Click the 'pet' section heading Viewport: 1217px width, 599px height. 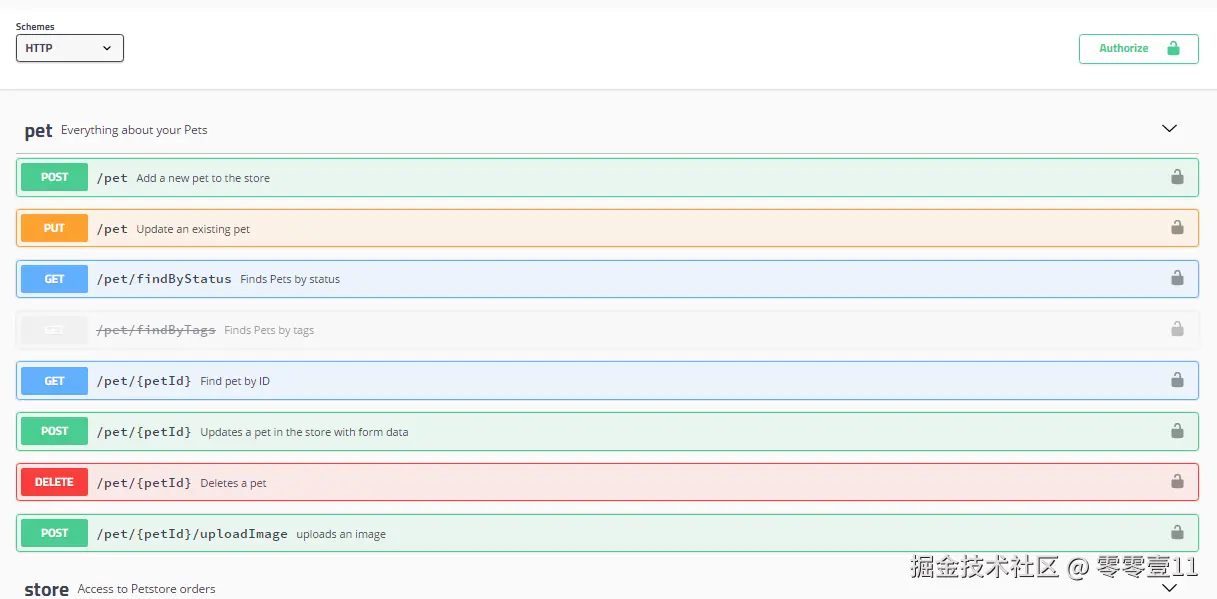[x=38, y=131]
